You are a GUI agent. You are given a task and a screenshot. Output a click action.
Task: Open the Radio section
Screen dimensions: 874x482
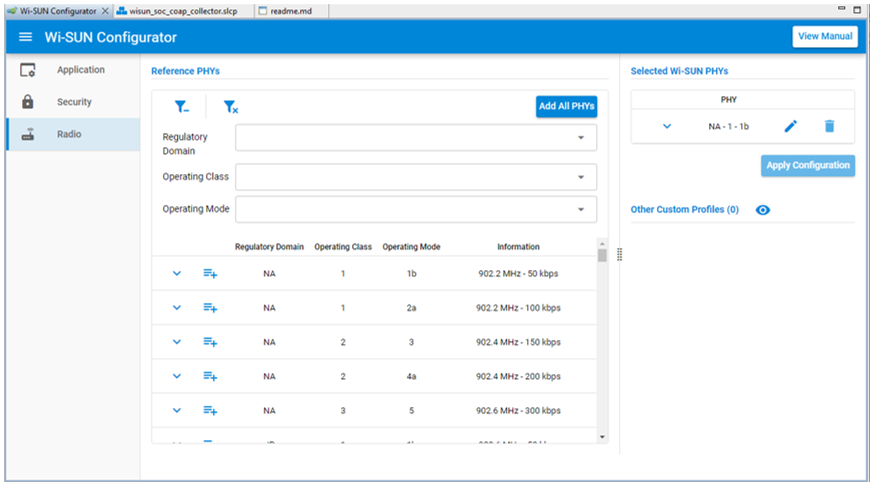pyautogui.click(x=73, y=134)
